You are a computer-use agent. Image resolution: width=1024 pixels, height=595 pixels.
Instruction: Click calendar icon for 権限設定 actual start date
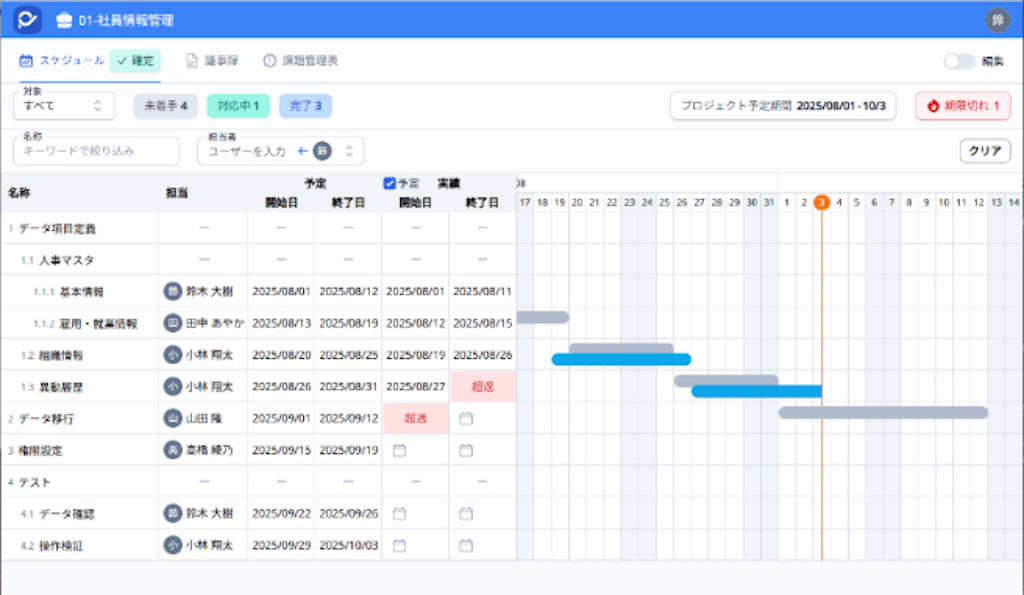[399, 451]
